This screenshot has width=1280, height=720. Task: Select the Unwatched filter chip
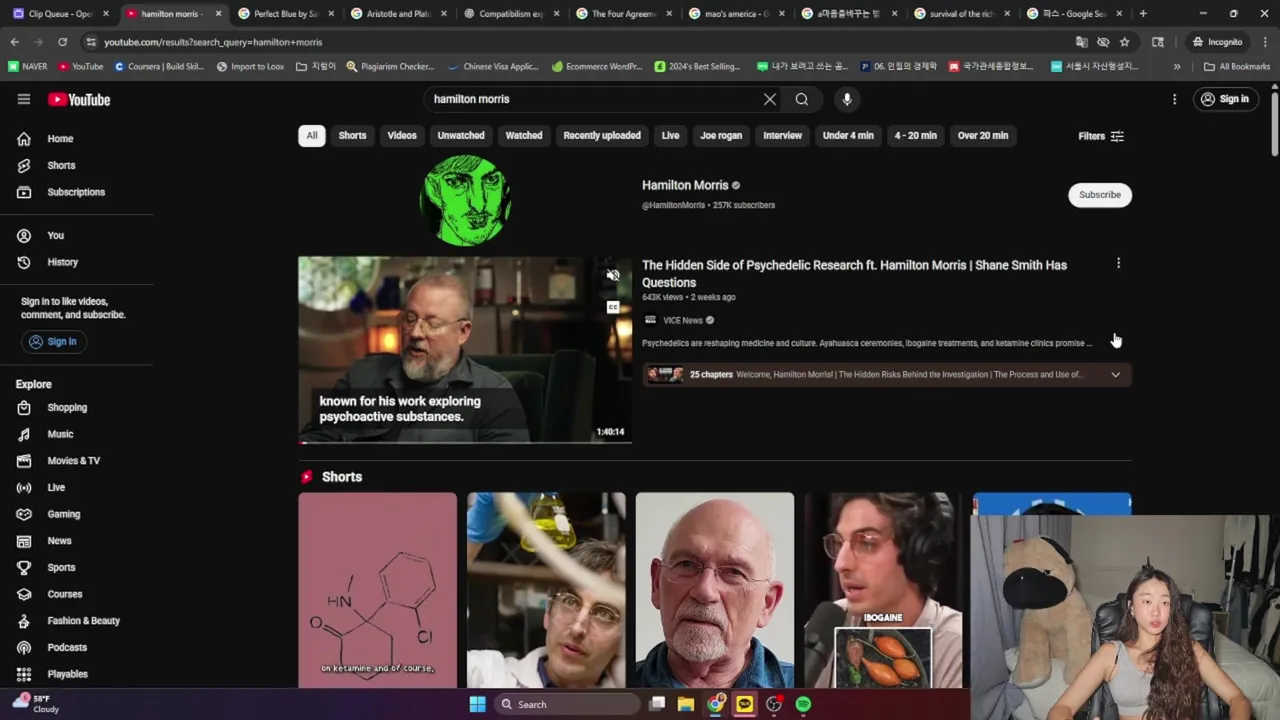pos(461,135)
